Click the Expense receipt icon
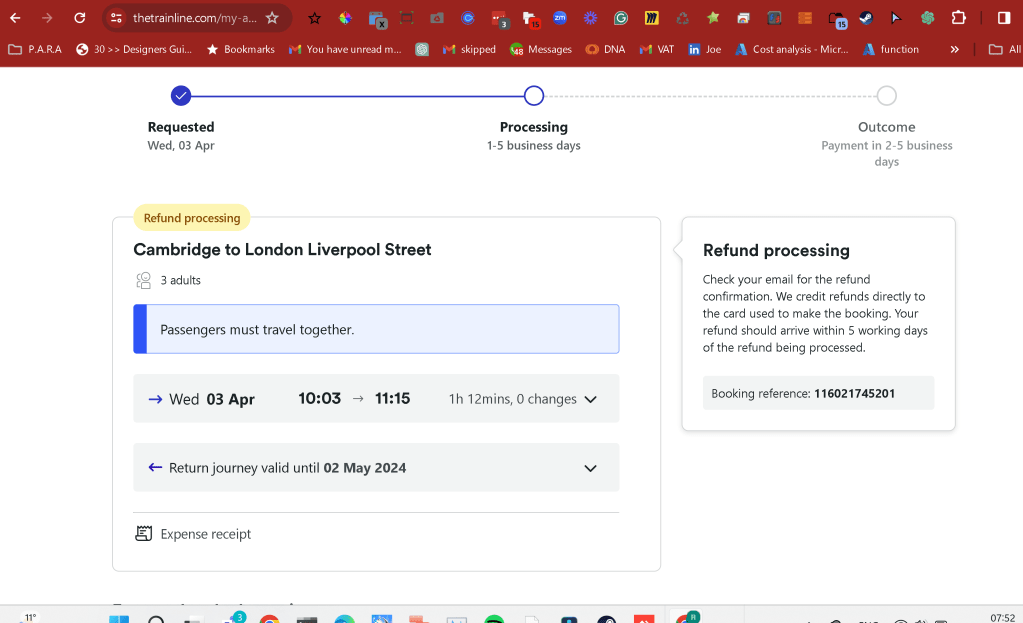Viewport: 1023px width, 623px height. pos(144,534)
